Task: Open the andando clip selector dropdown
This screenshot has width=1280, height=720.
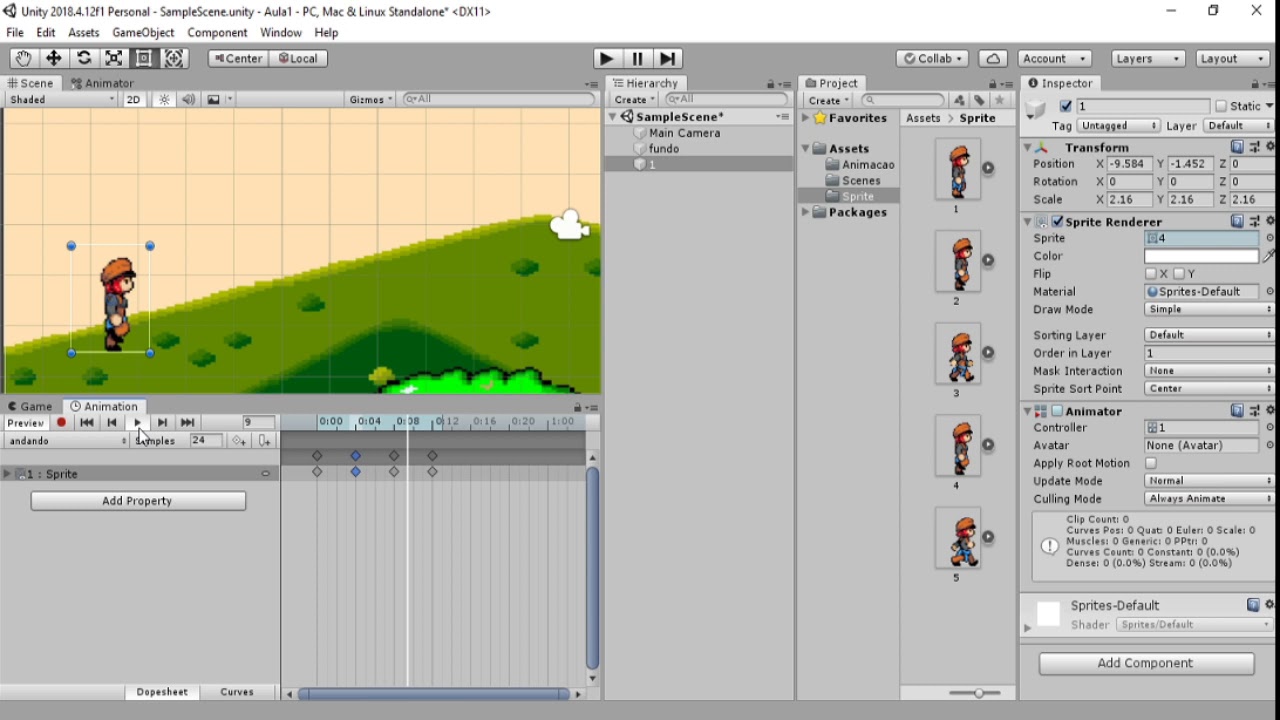Action: click(67, 441)
